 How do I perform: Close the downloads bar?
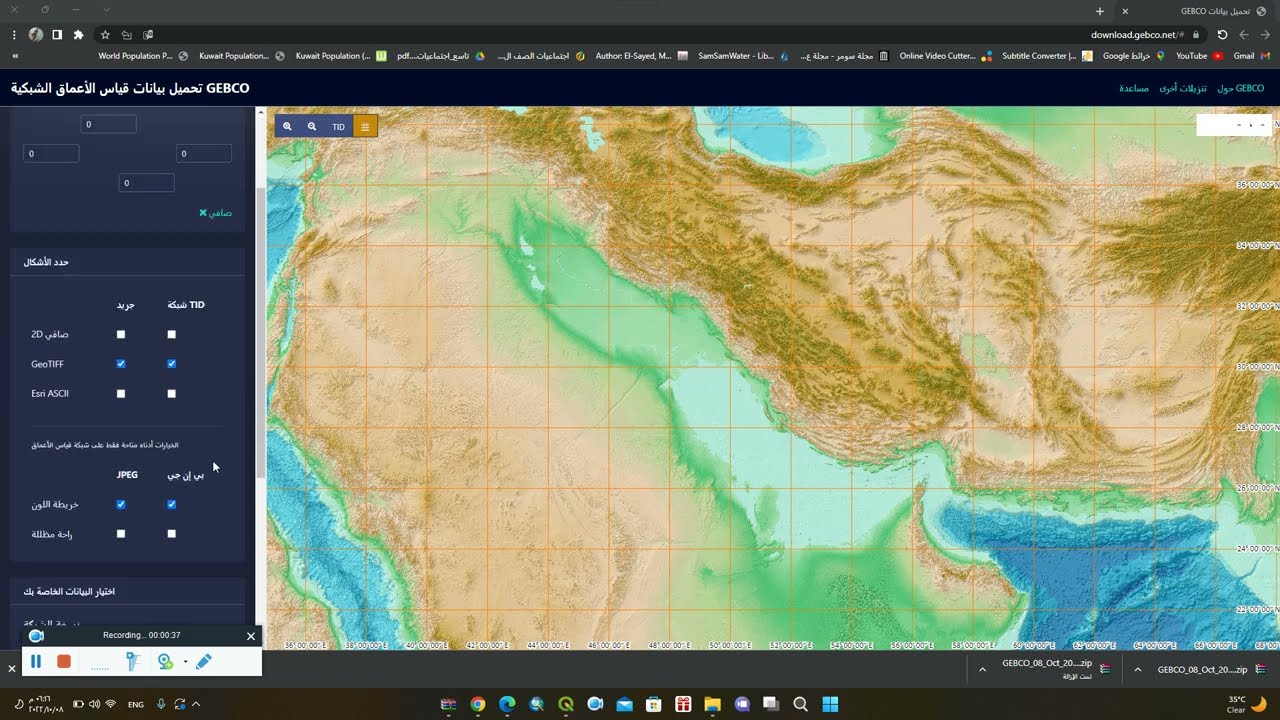pos(11,668)
